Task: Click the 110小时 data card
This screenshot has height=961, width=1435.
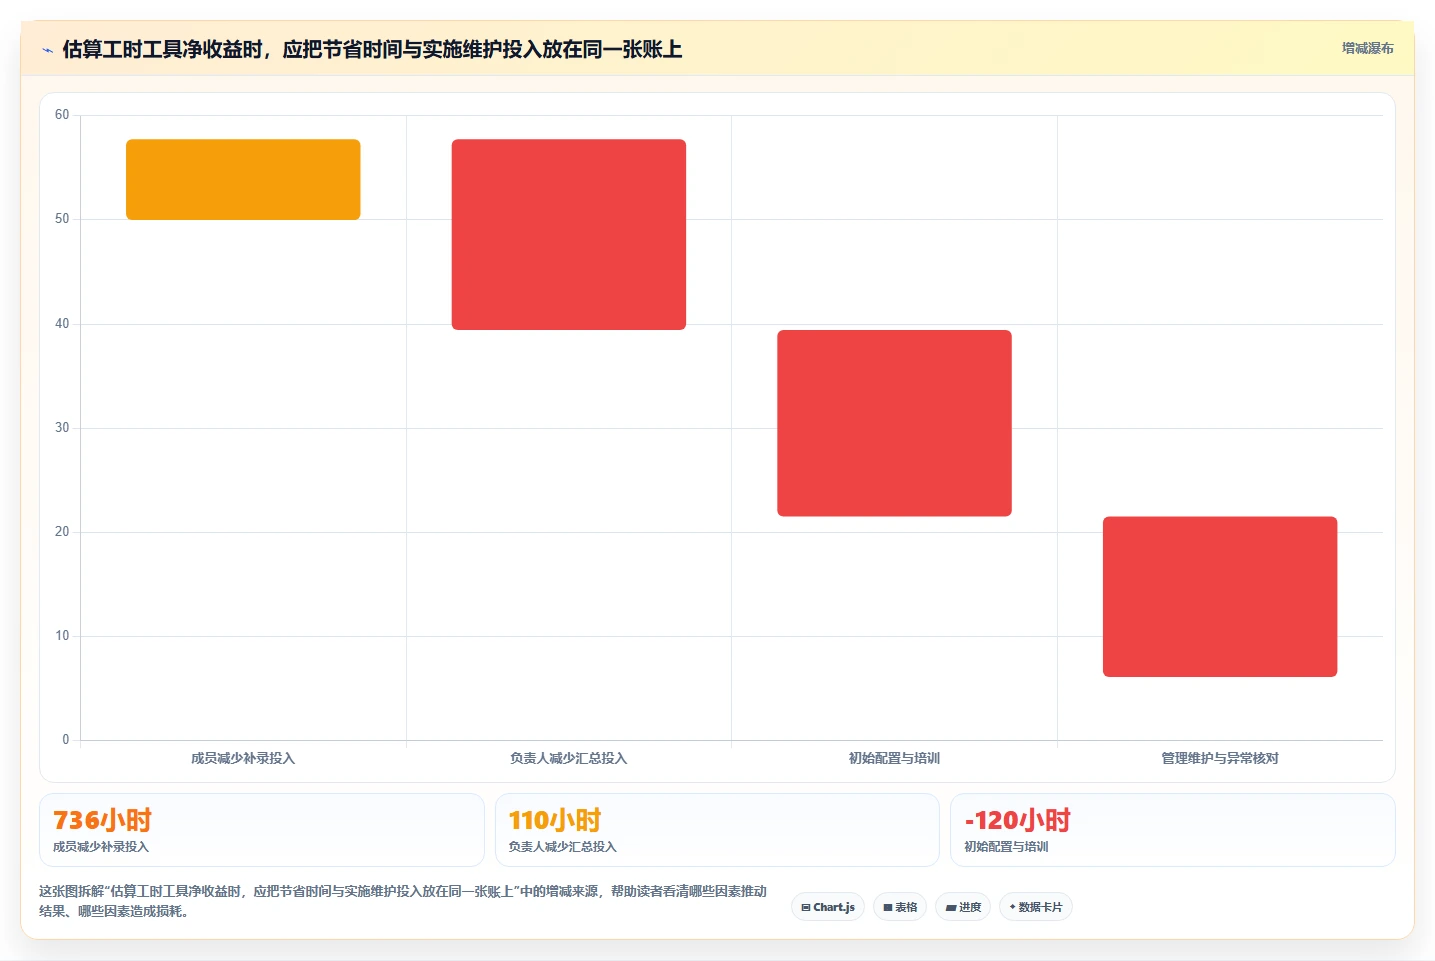Action: tap(717, 830)
